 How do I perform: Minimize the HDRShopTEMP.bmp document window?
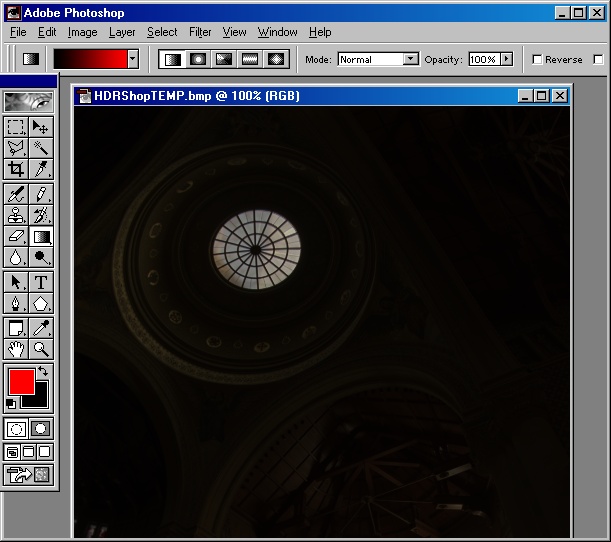[525, 96]
